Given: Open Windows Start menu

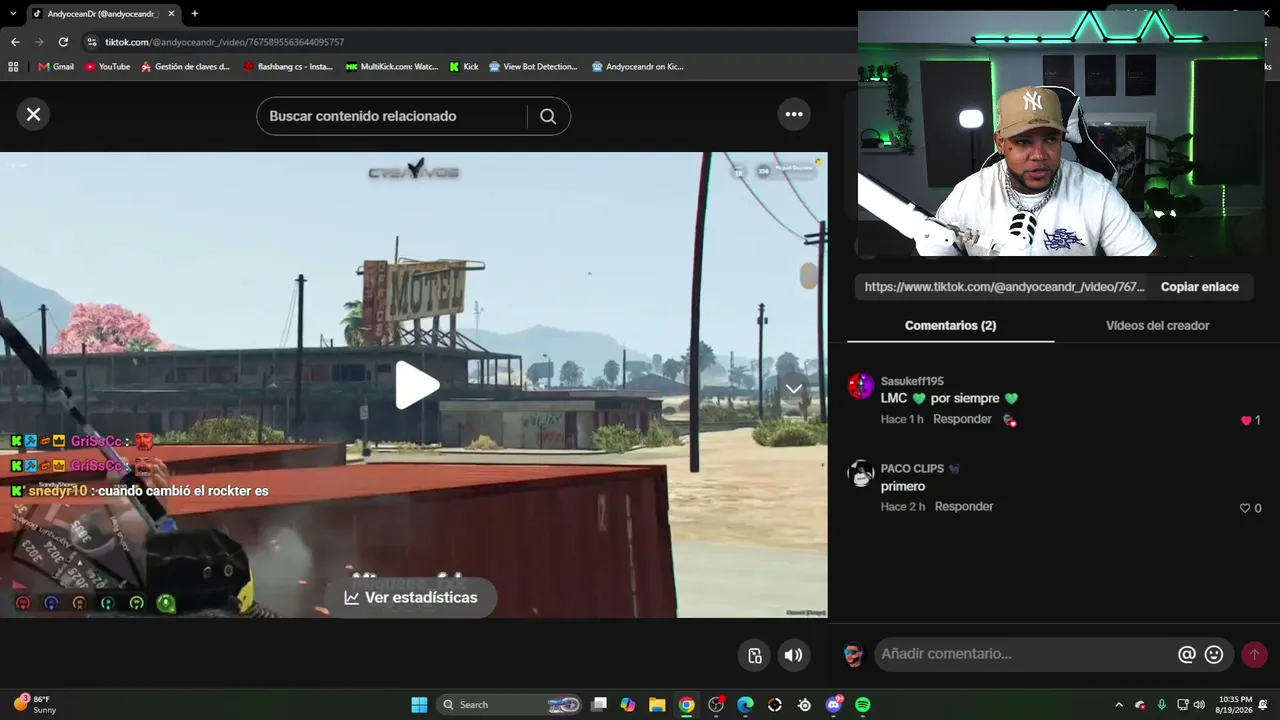Looking at the screenshot, I should click(x=419, y=705).
